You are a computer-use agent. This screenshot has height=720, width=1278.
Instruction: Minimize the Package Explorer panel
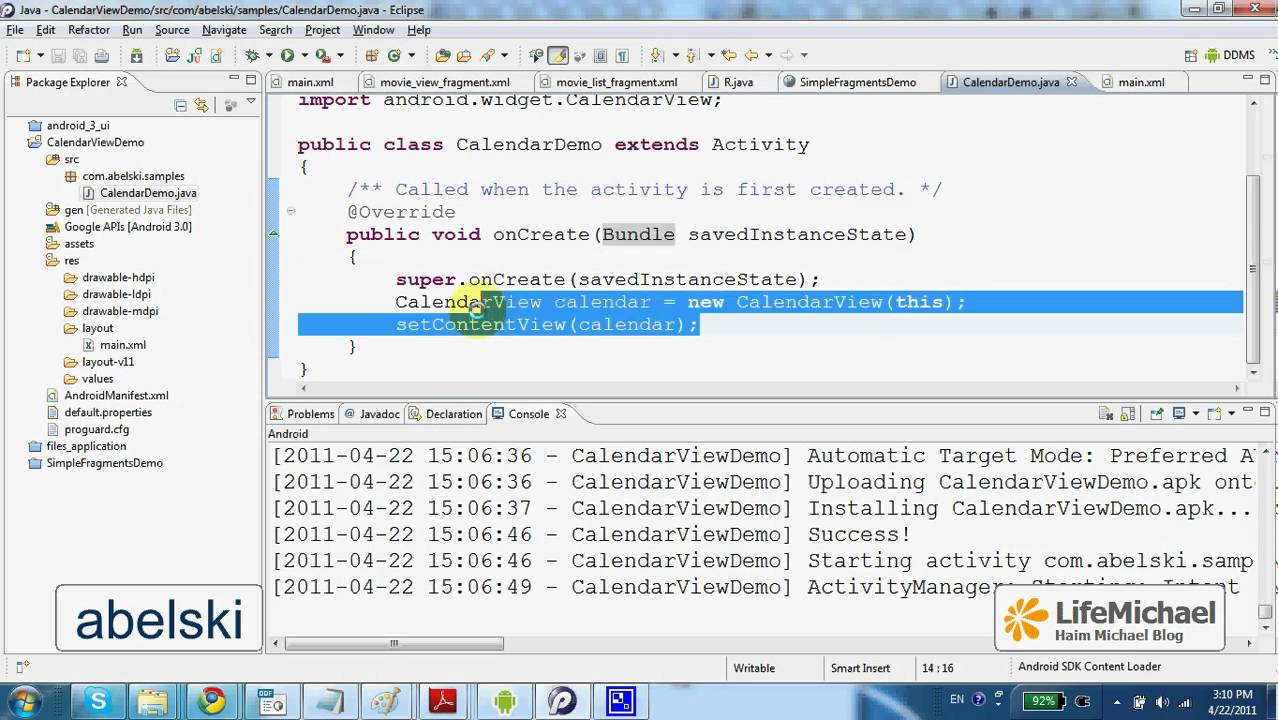tap(234, 79)
